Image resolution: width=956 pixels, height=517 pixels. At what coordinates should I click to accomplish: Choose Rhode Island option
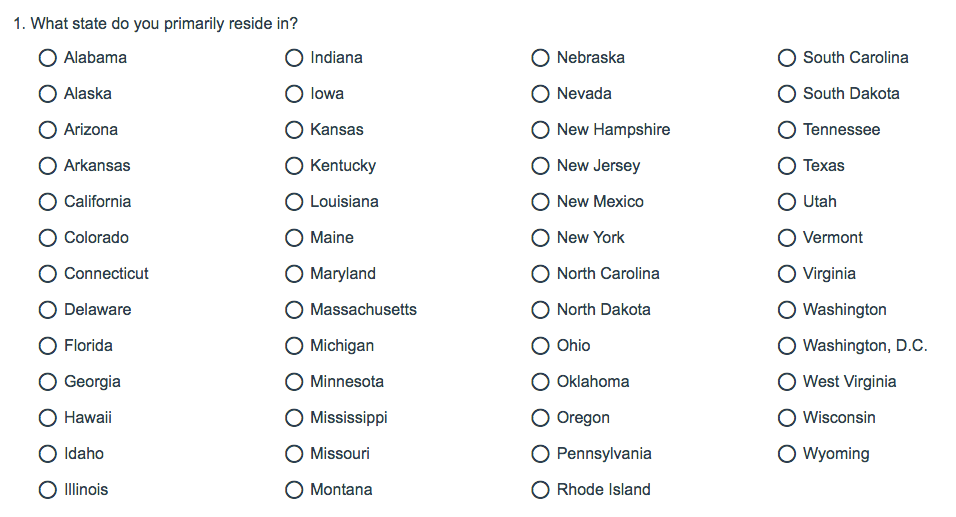pos(541,490)
